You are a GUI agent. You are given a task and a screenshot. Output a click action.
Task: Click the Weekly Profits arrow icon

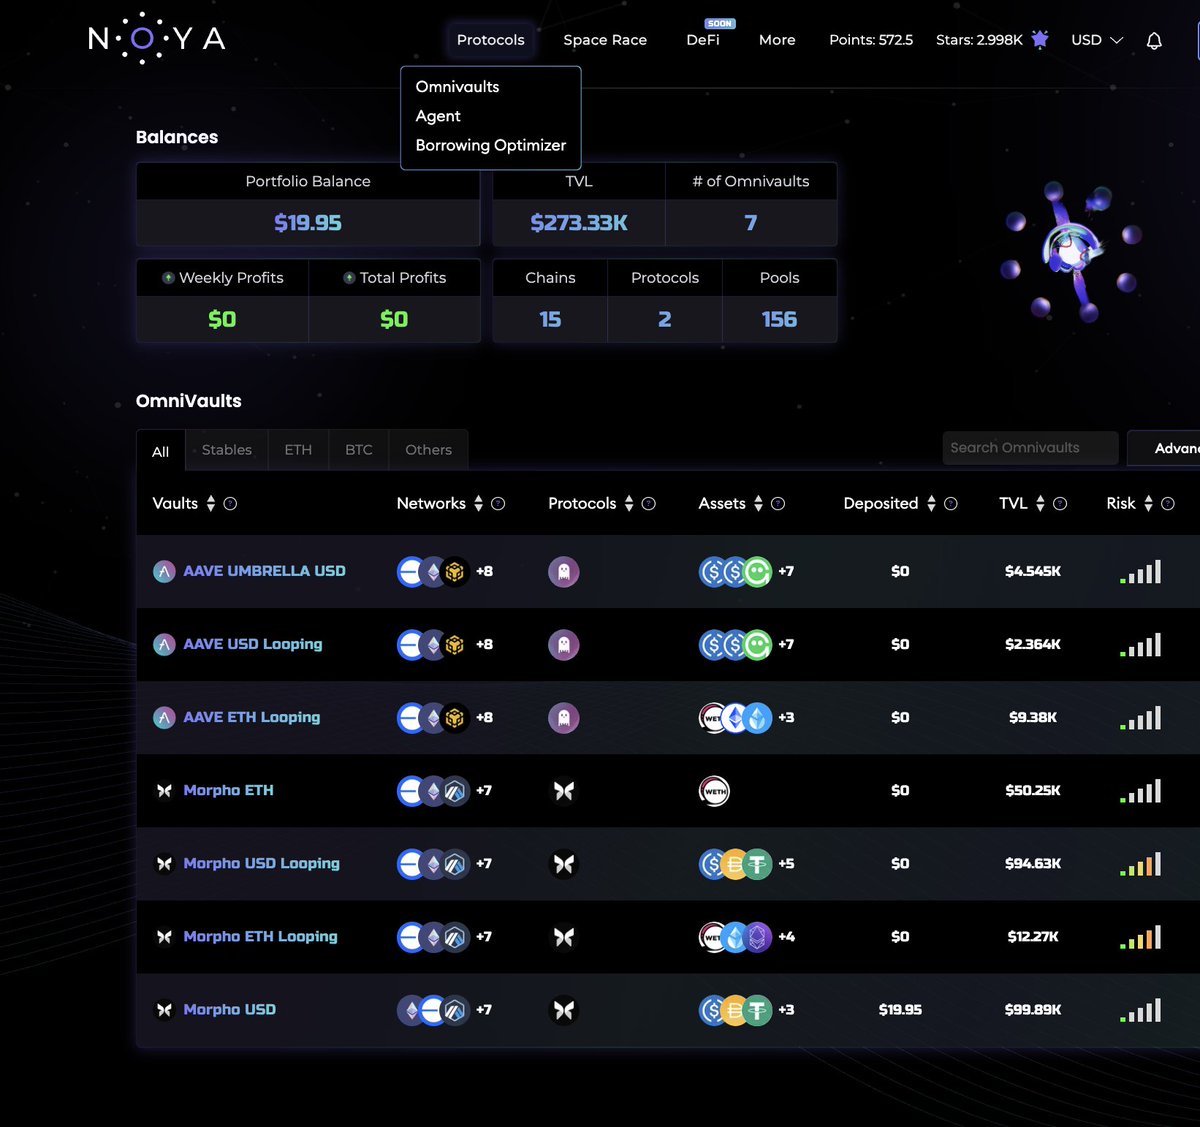click(168, 278)
